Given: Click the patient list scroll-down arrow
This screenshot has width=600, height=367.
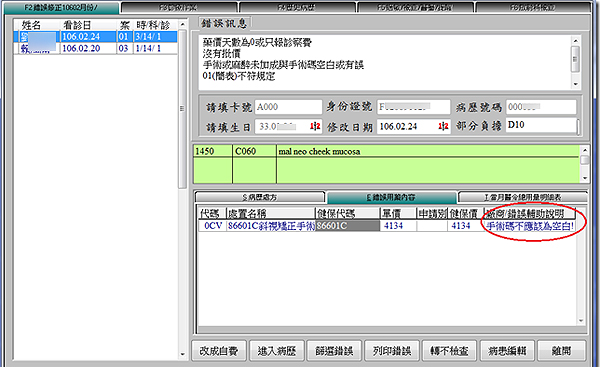Looking at the screenshot, I should tap(183, 354).
